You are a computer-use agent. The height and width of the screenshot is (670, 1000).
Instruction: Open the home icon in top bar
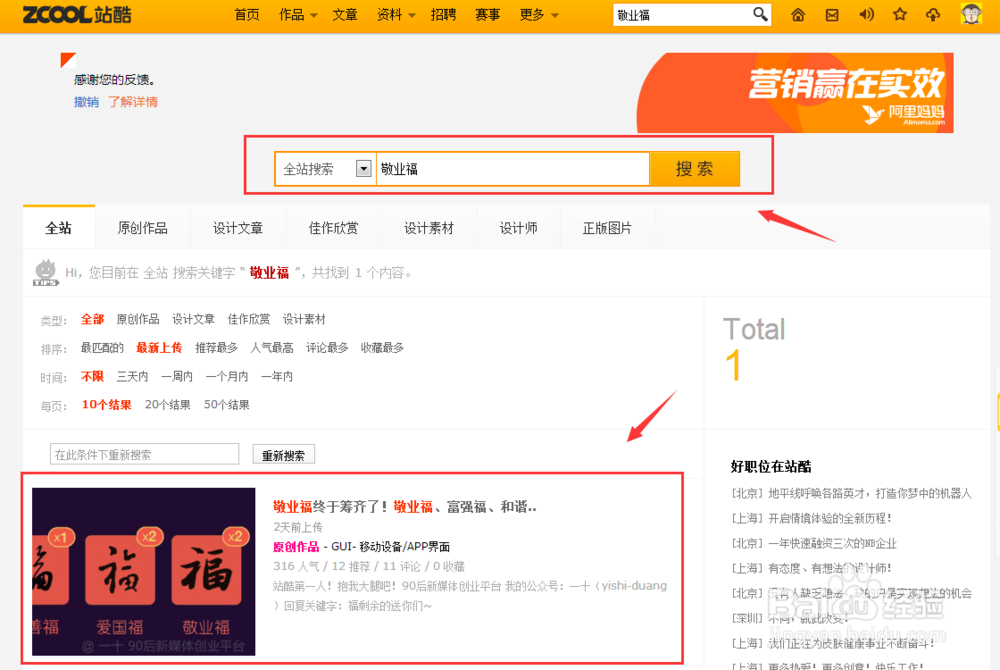pos(796,15)
